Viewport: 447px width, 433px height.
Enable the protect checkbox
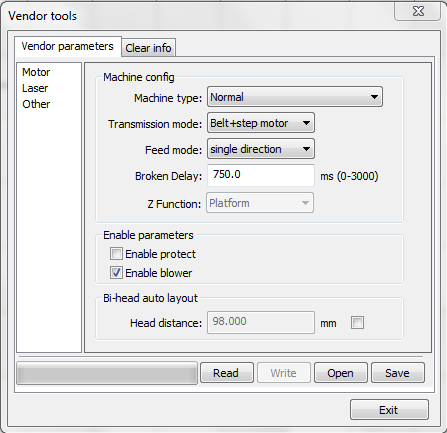point(116,254)
